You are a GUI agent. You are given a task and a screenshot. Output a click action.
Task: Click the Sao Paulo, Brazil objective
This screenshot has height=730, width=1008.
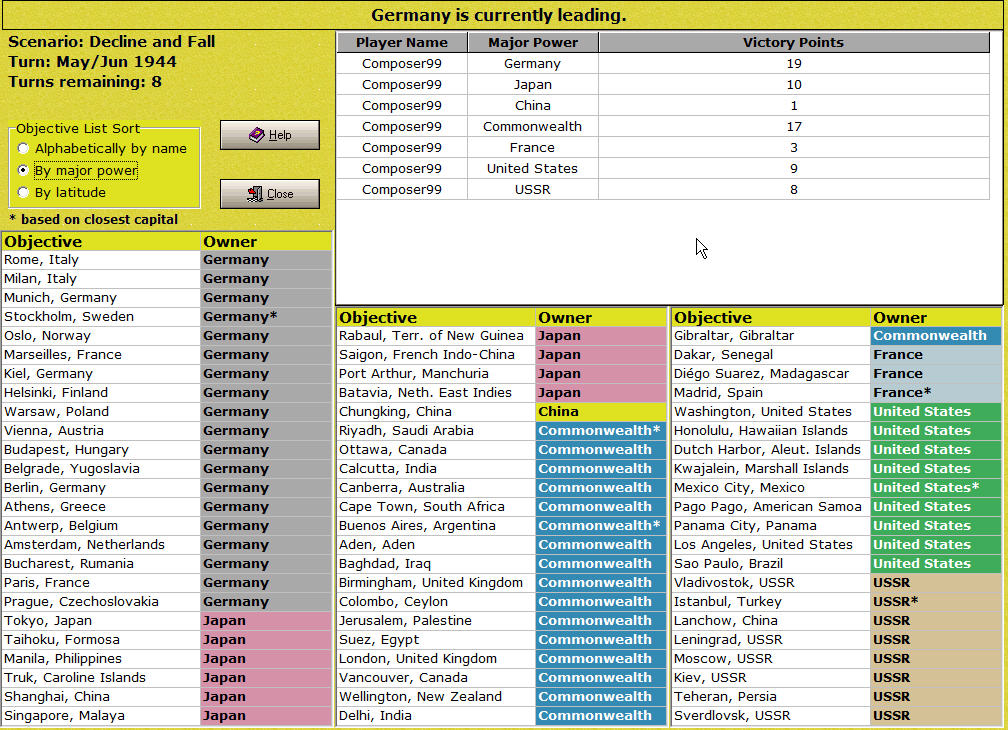click(771, 564)
